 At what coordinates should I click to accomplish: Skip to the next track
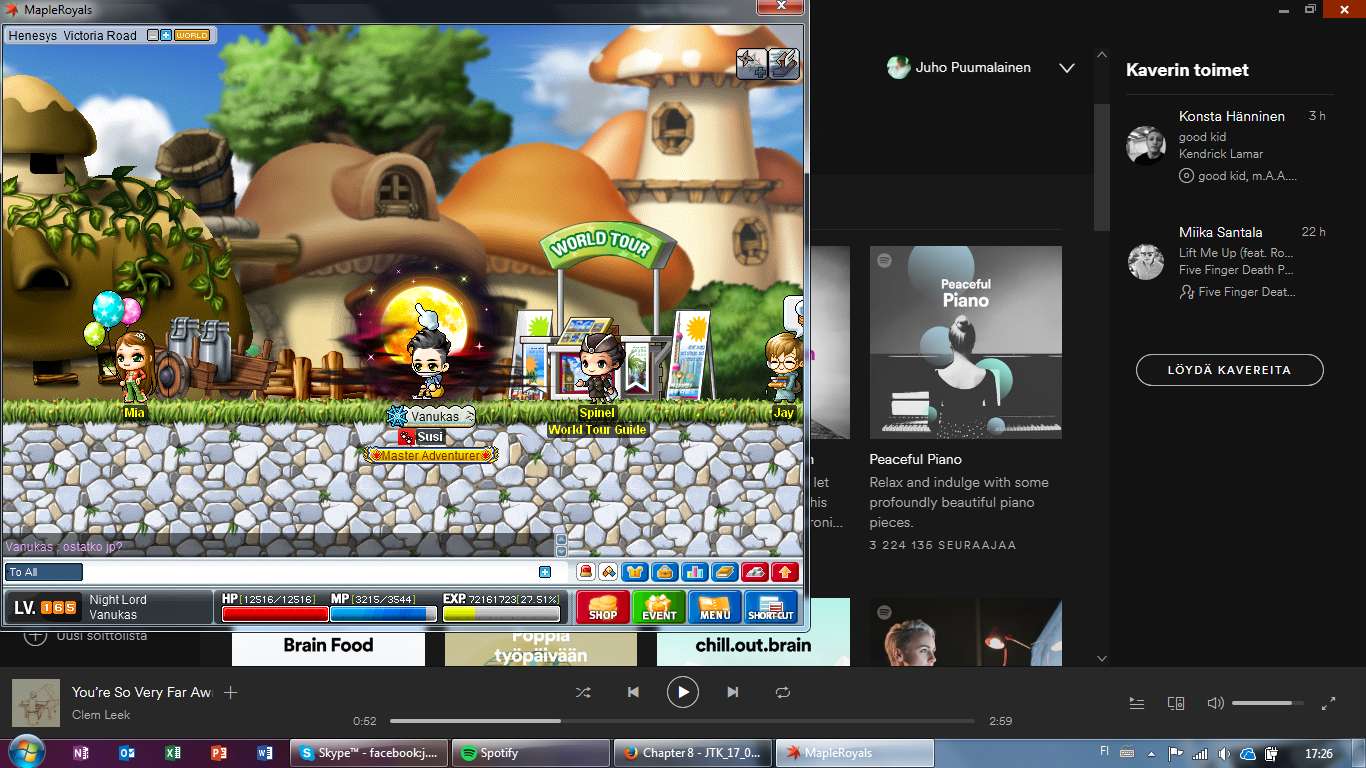click(733, 692)
